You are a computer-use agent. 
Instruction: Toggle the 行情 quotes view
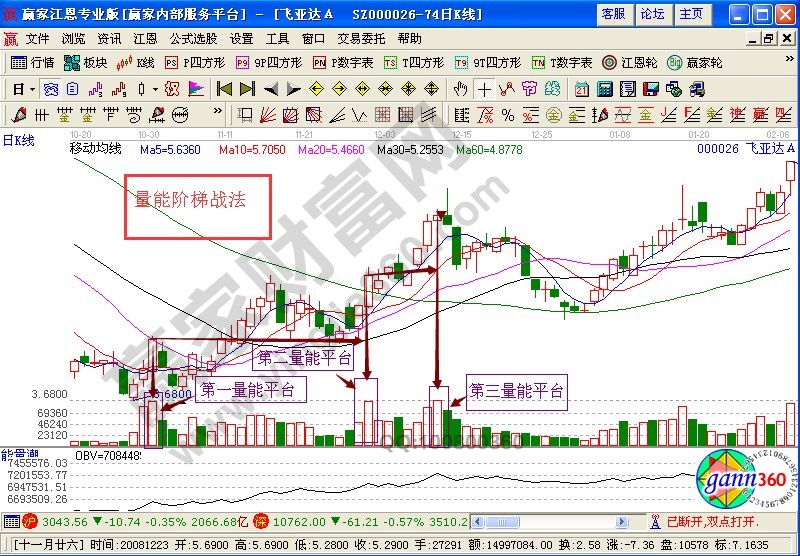[x=34, y=62]
